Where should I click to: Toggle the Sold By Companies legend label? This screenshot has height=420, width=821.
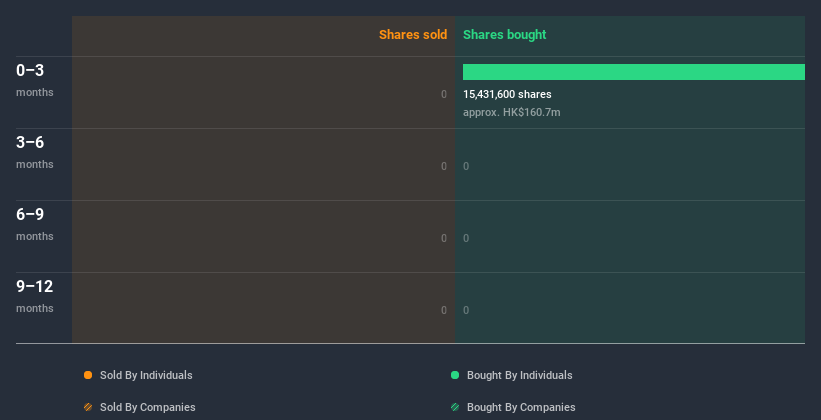147,407
